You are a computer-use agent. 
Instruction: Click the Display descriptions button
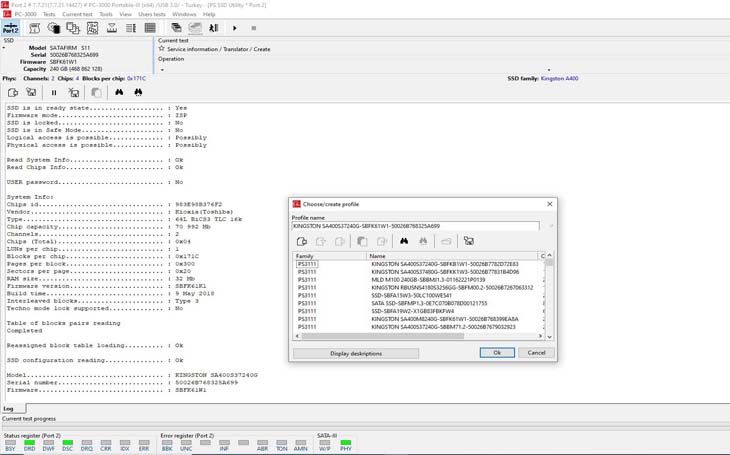(x=356, y=353)
